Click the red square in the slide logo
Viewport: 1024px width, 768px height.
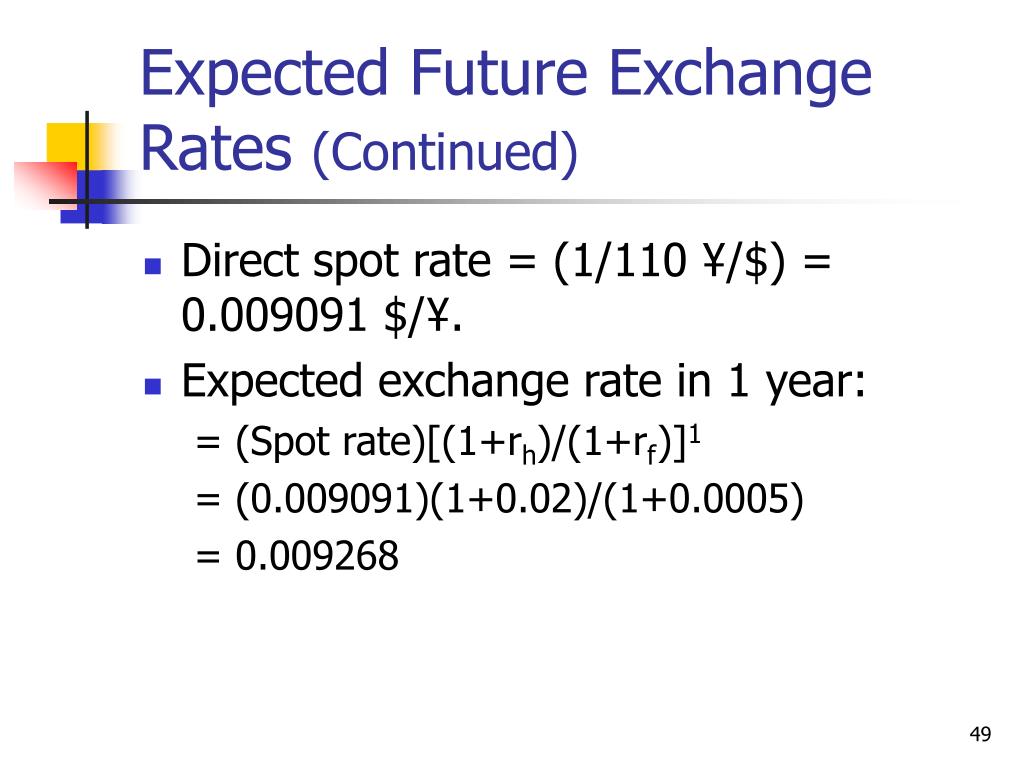click(x=45, y=184)
